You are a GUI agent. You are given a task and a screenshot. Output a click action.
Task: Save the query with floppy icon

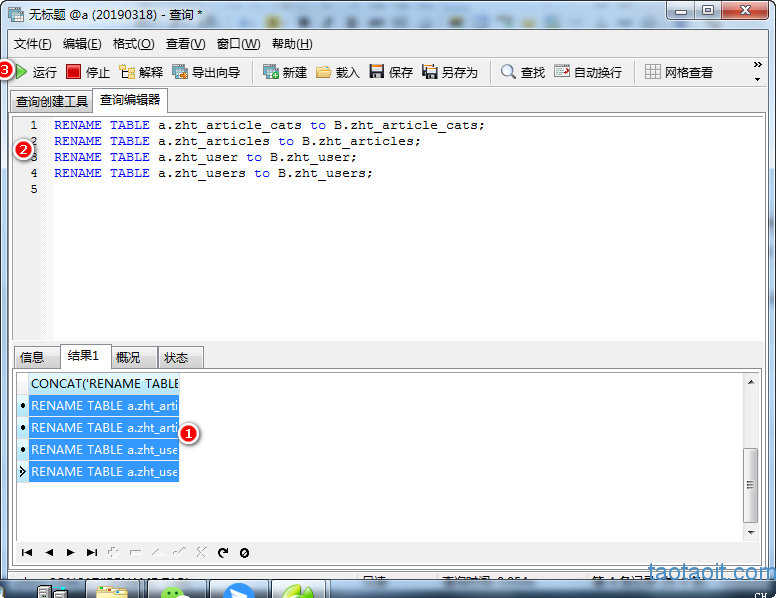point(377,72)
